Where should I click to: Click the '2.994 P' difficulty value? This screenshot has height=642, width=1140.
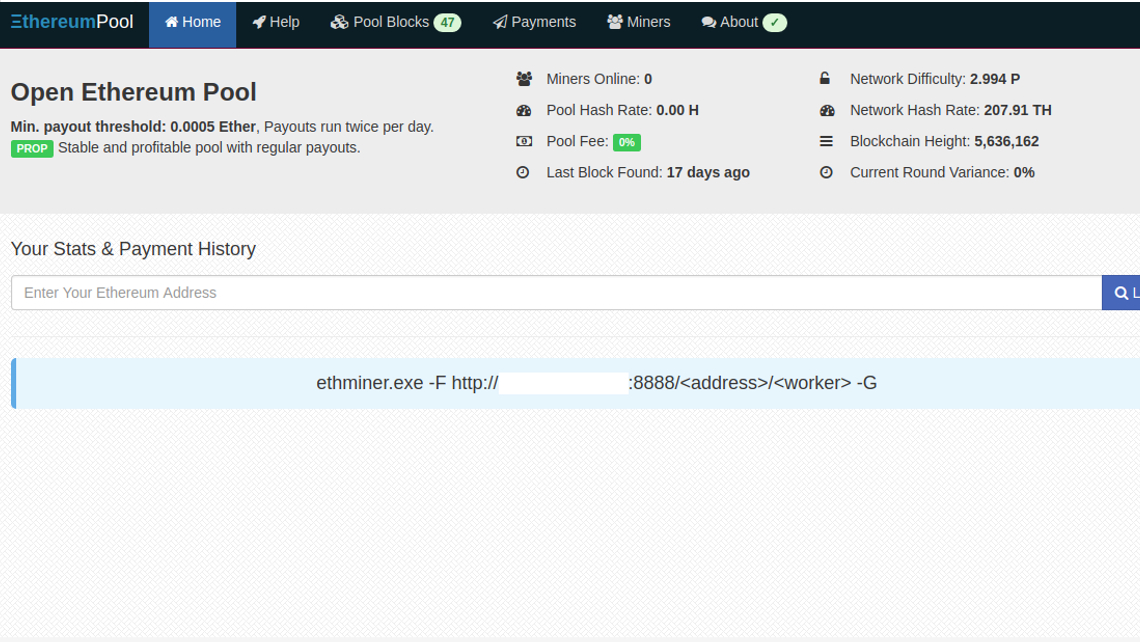pyautogui.click(x=995, y=79)
